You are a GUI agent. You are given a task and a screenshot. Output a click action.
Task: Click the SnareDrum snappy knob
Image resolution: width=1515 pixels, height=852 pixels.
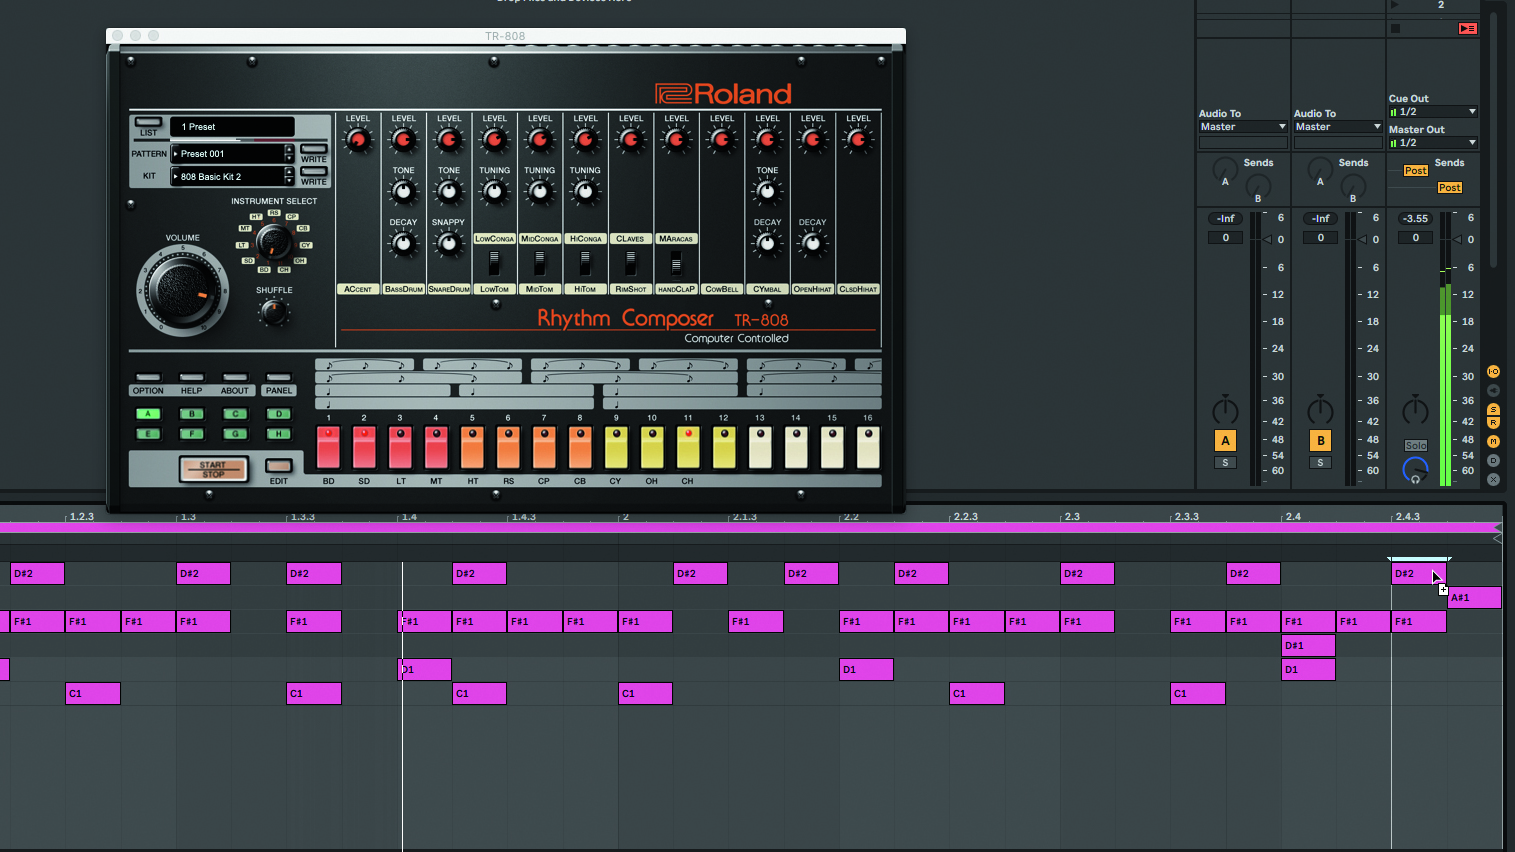click(x=449, y=243)
